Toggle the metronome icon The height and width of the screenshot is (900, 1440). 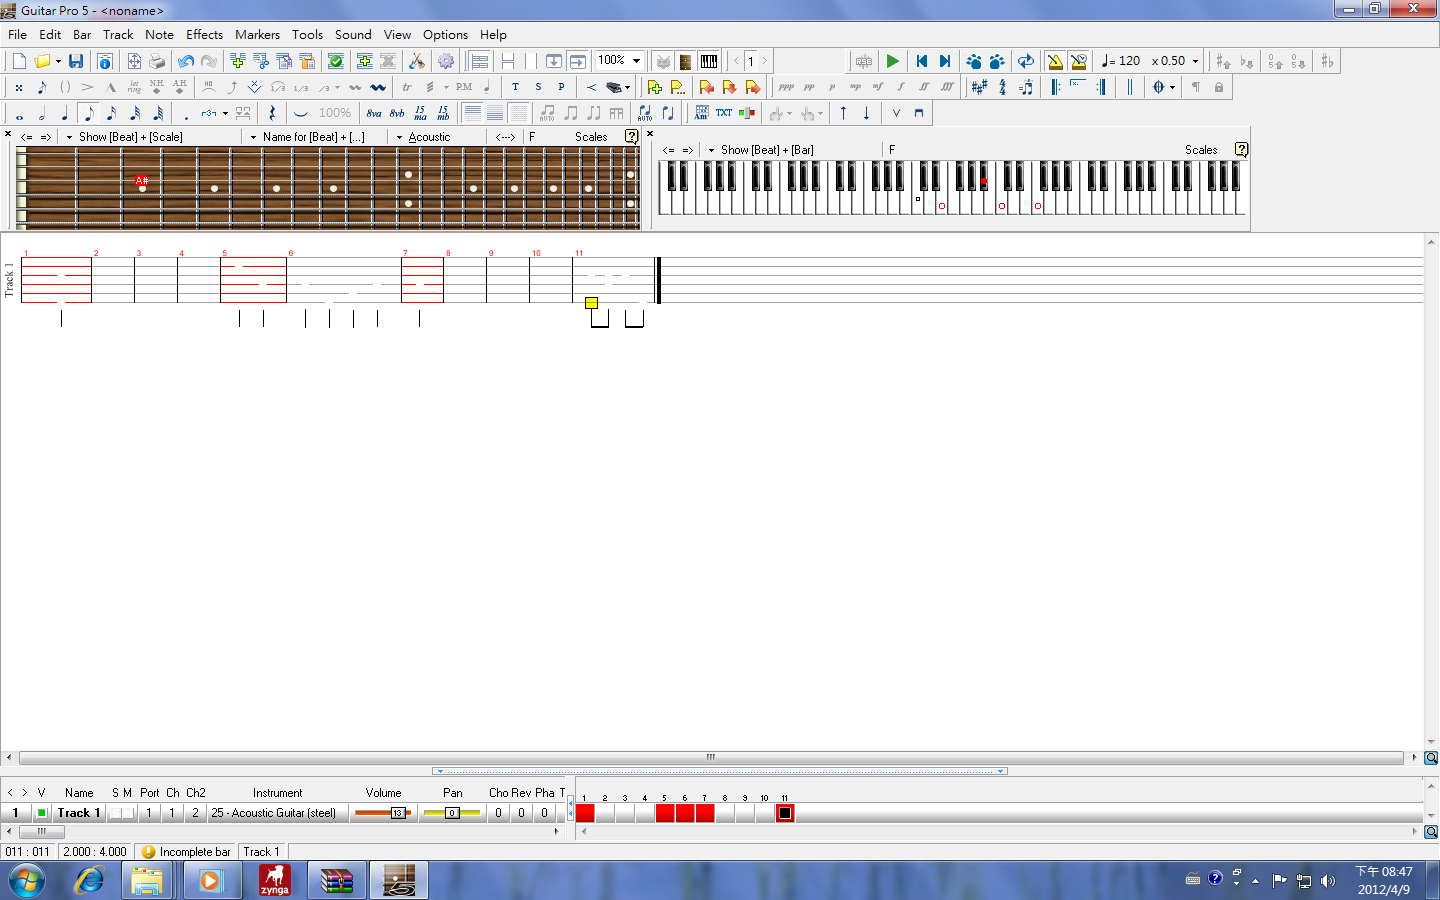pos(1055,61)
